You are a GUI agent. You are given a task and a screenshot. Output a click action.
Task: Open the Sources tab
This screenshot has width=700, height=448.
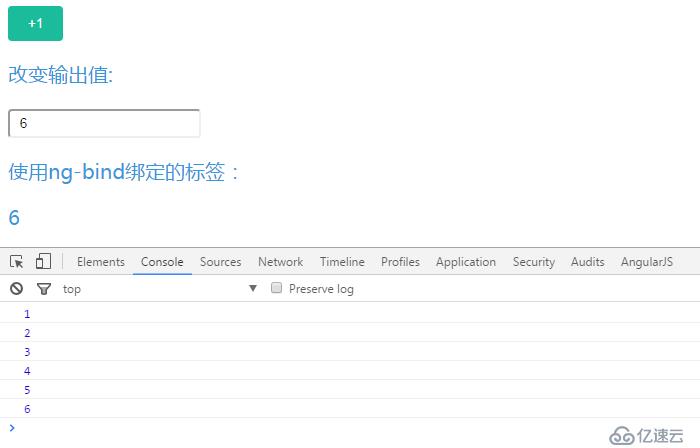(221, 262)
